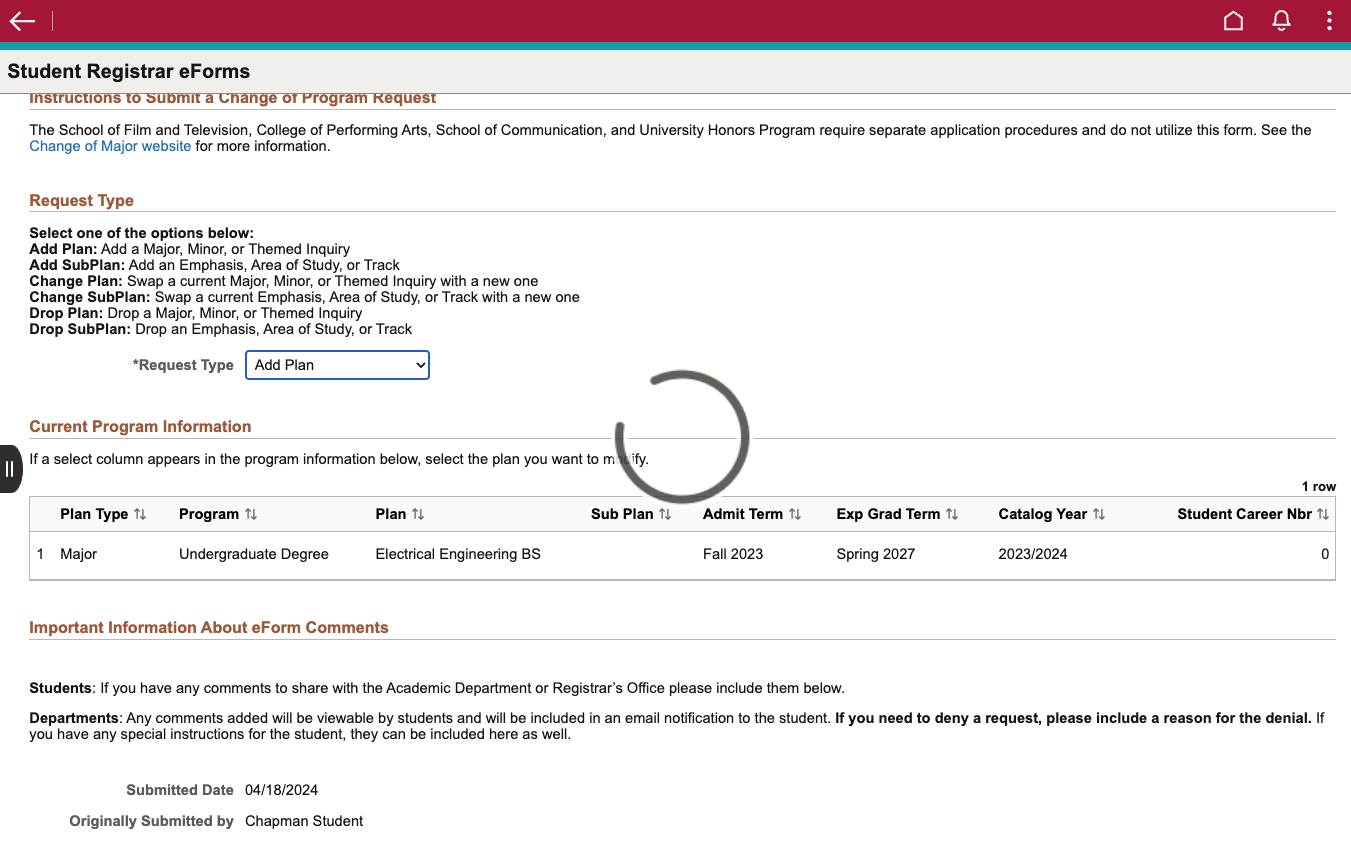Sort the table by the Plan column
Viewport: 1351px width, 846px height.
point(400,514)
